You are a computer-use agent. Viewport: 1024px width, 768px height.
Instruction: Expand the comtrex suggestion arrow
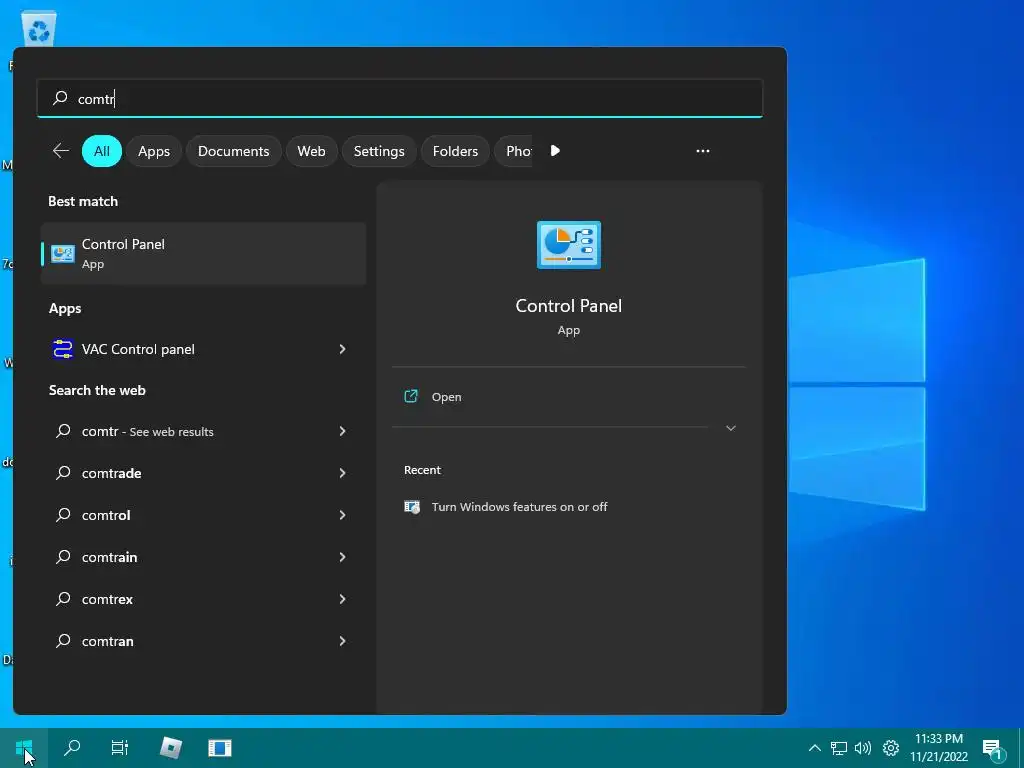[x=342, y=599]
